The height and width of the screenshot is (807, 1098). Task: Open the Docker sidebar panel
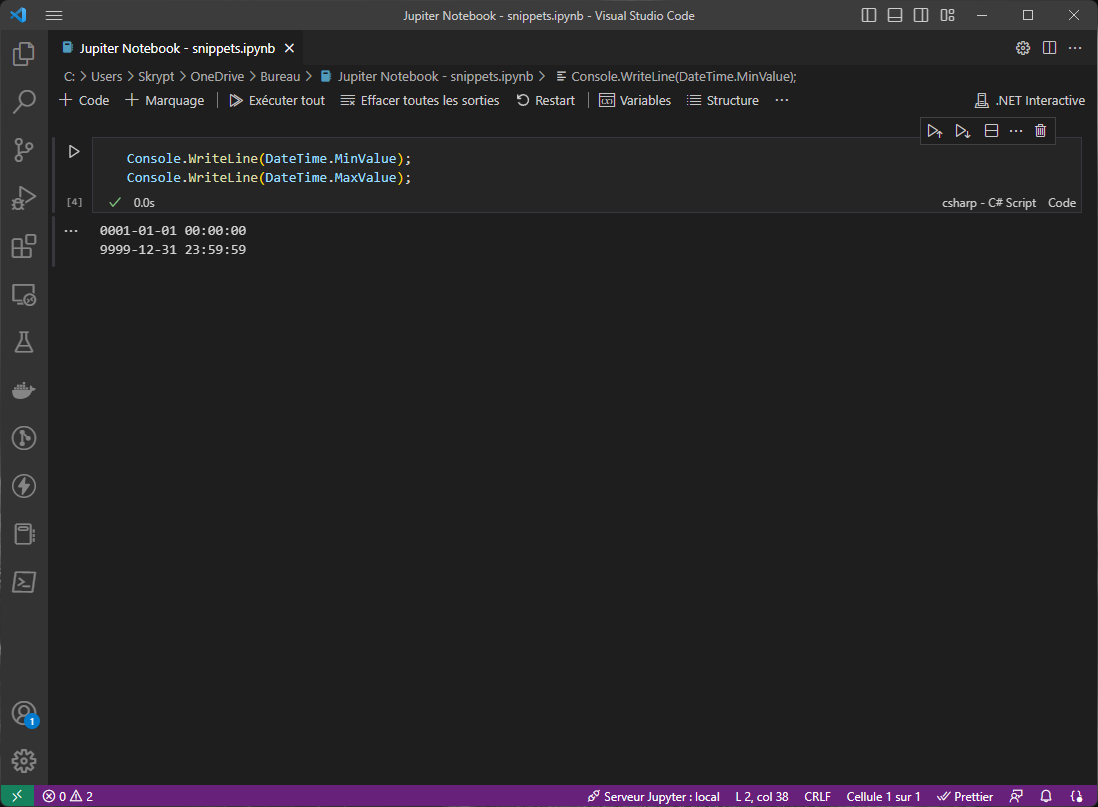24,390
